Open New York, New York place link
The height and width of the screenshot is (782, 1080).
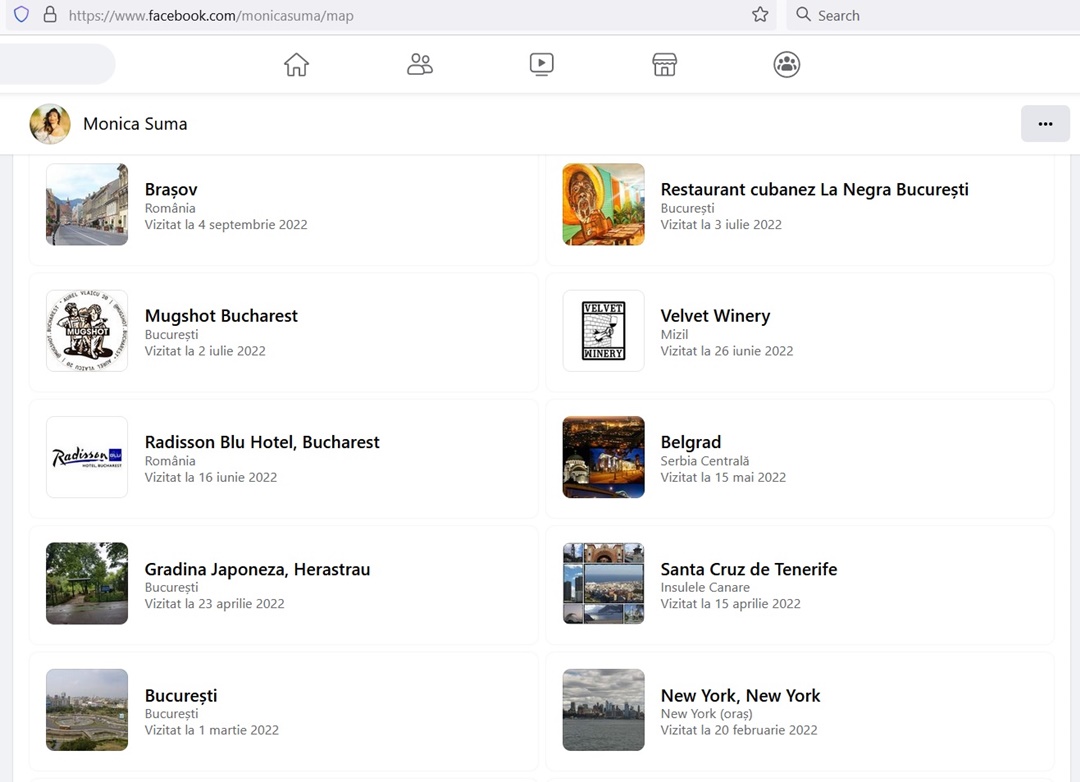click(x=740, y=696)
